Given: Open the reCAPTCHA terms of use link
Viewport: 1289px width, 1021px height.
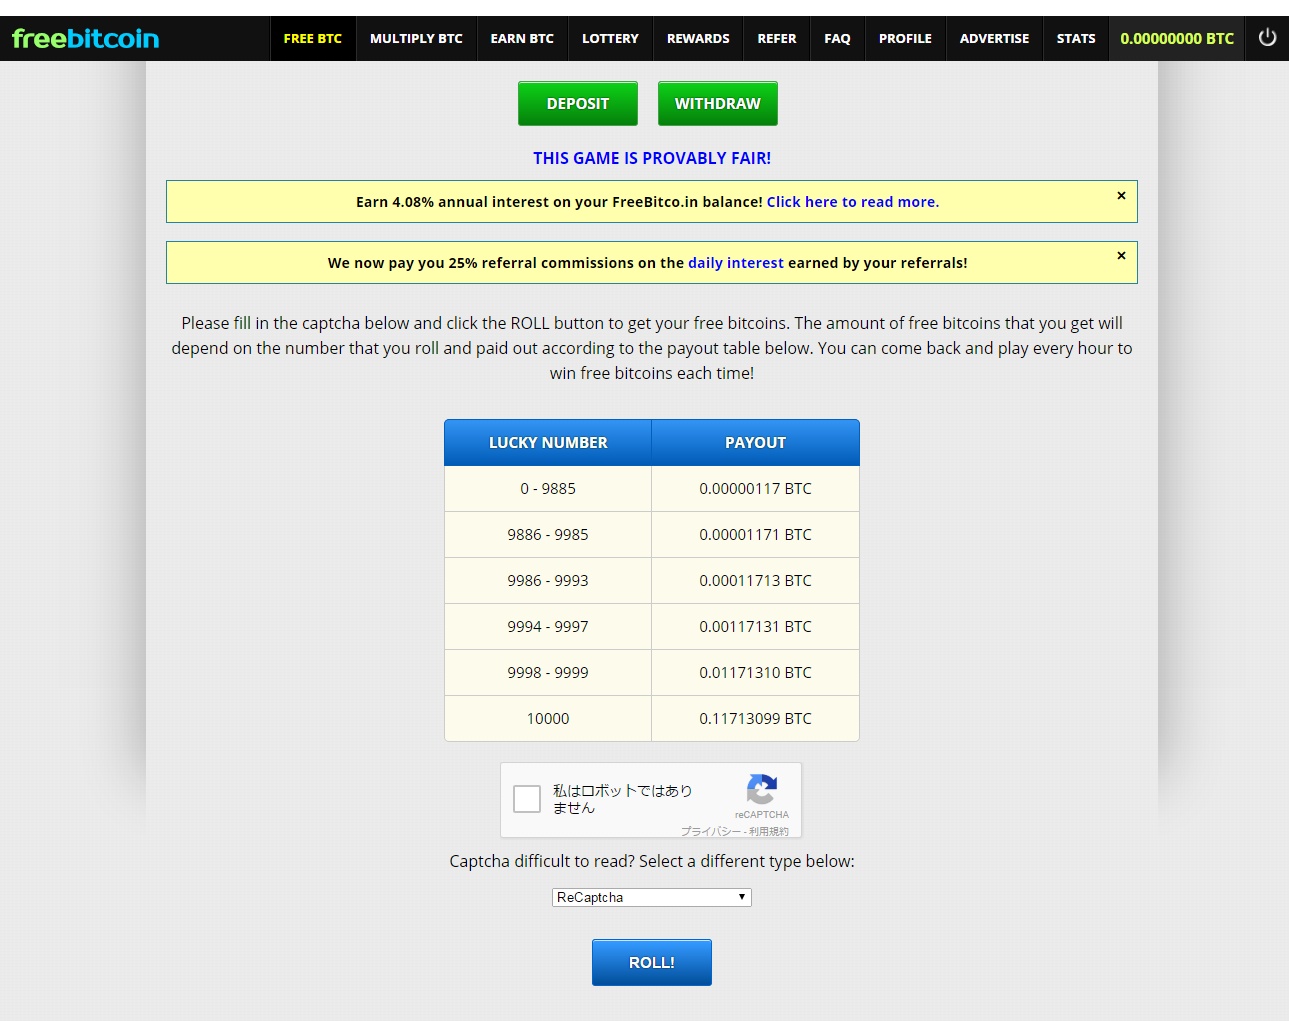Looking at the screenshot, I should (769, 831).
